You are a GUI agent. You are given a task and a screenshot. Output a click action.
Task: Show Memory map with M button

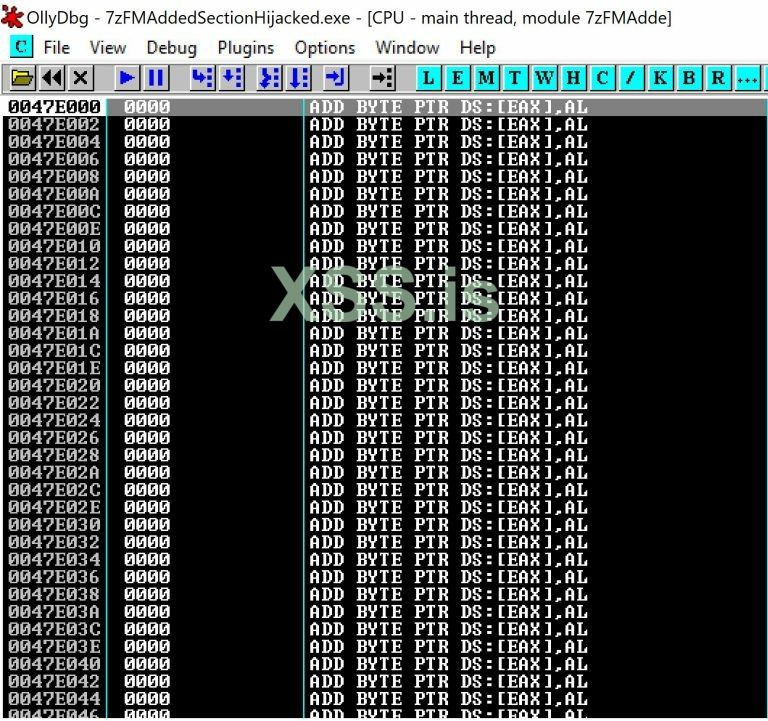[x=486, y=78]
